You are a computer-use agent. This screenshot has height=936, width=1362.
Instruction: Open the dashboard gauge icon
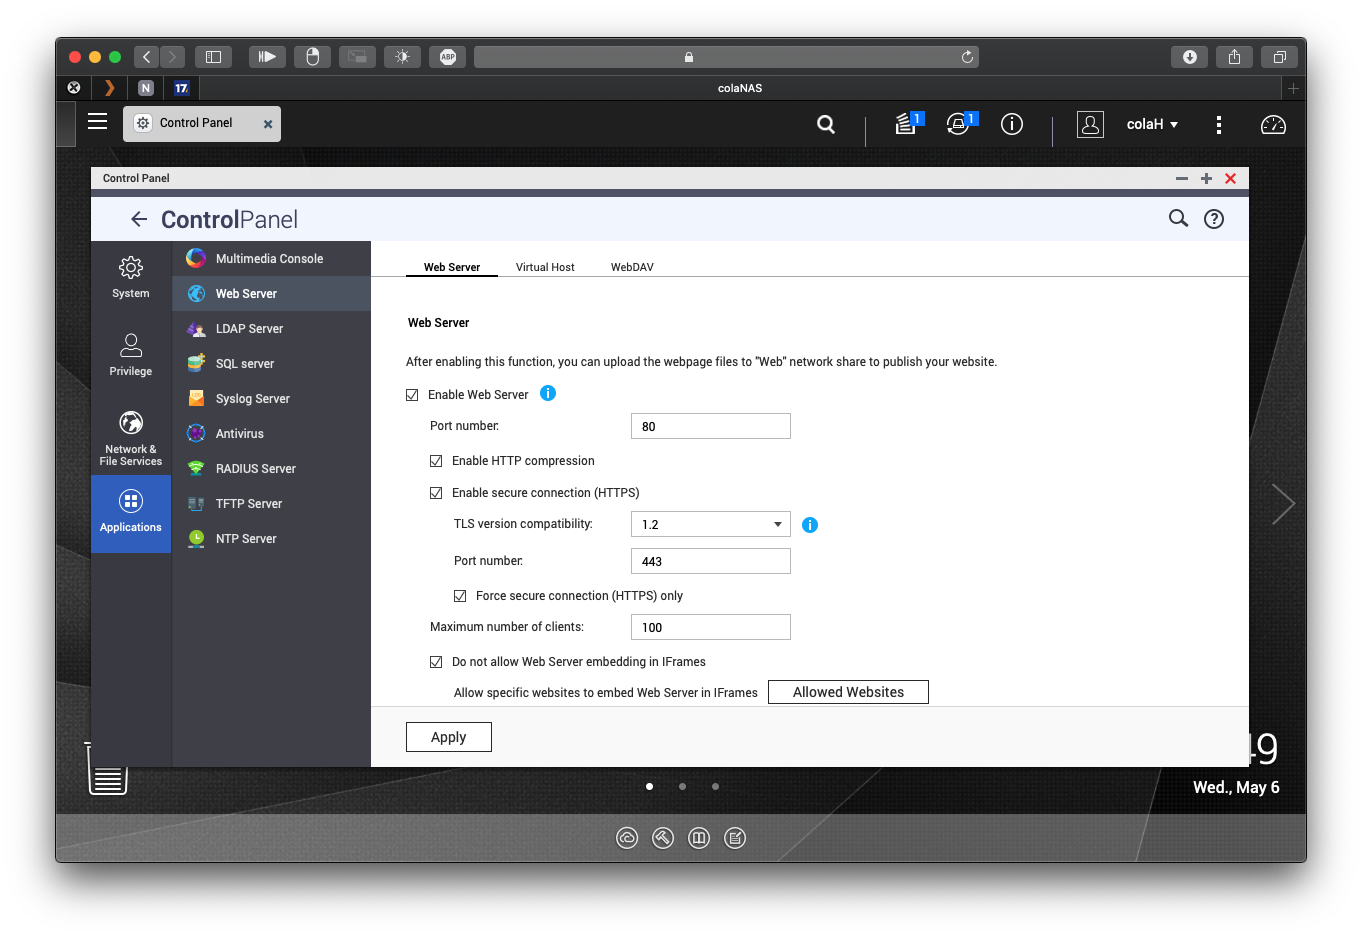click(1273, 124)
